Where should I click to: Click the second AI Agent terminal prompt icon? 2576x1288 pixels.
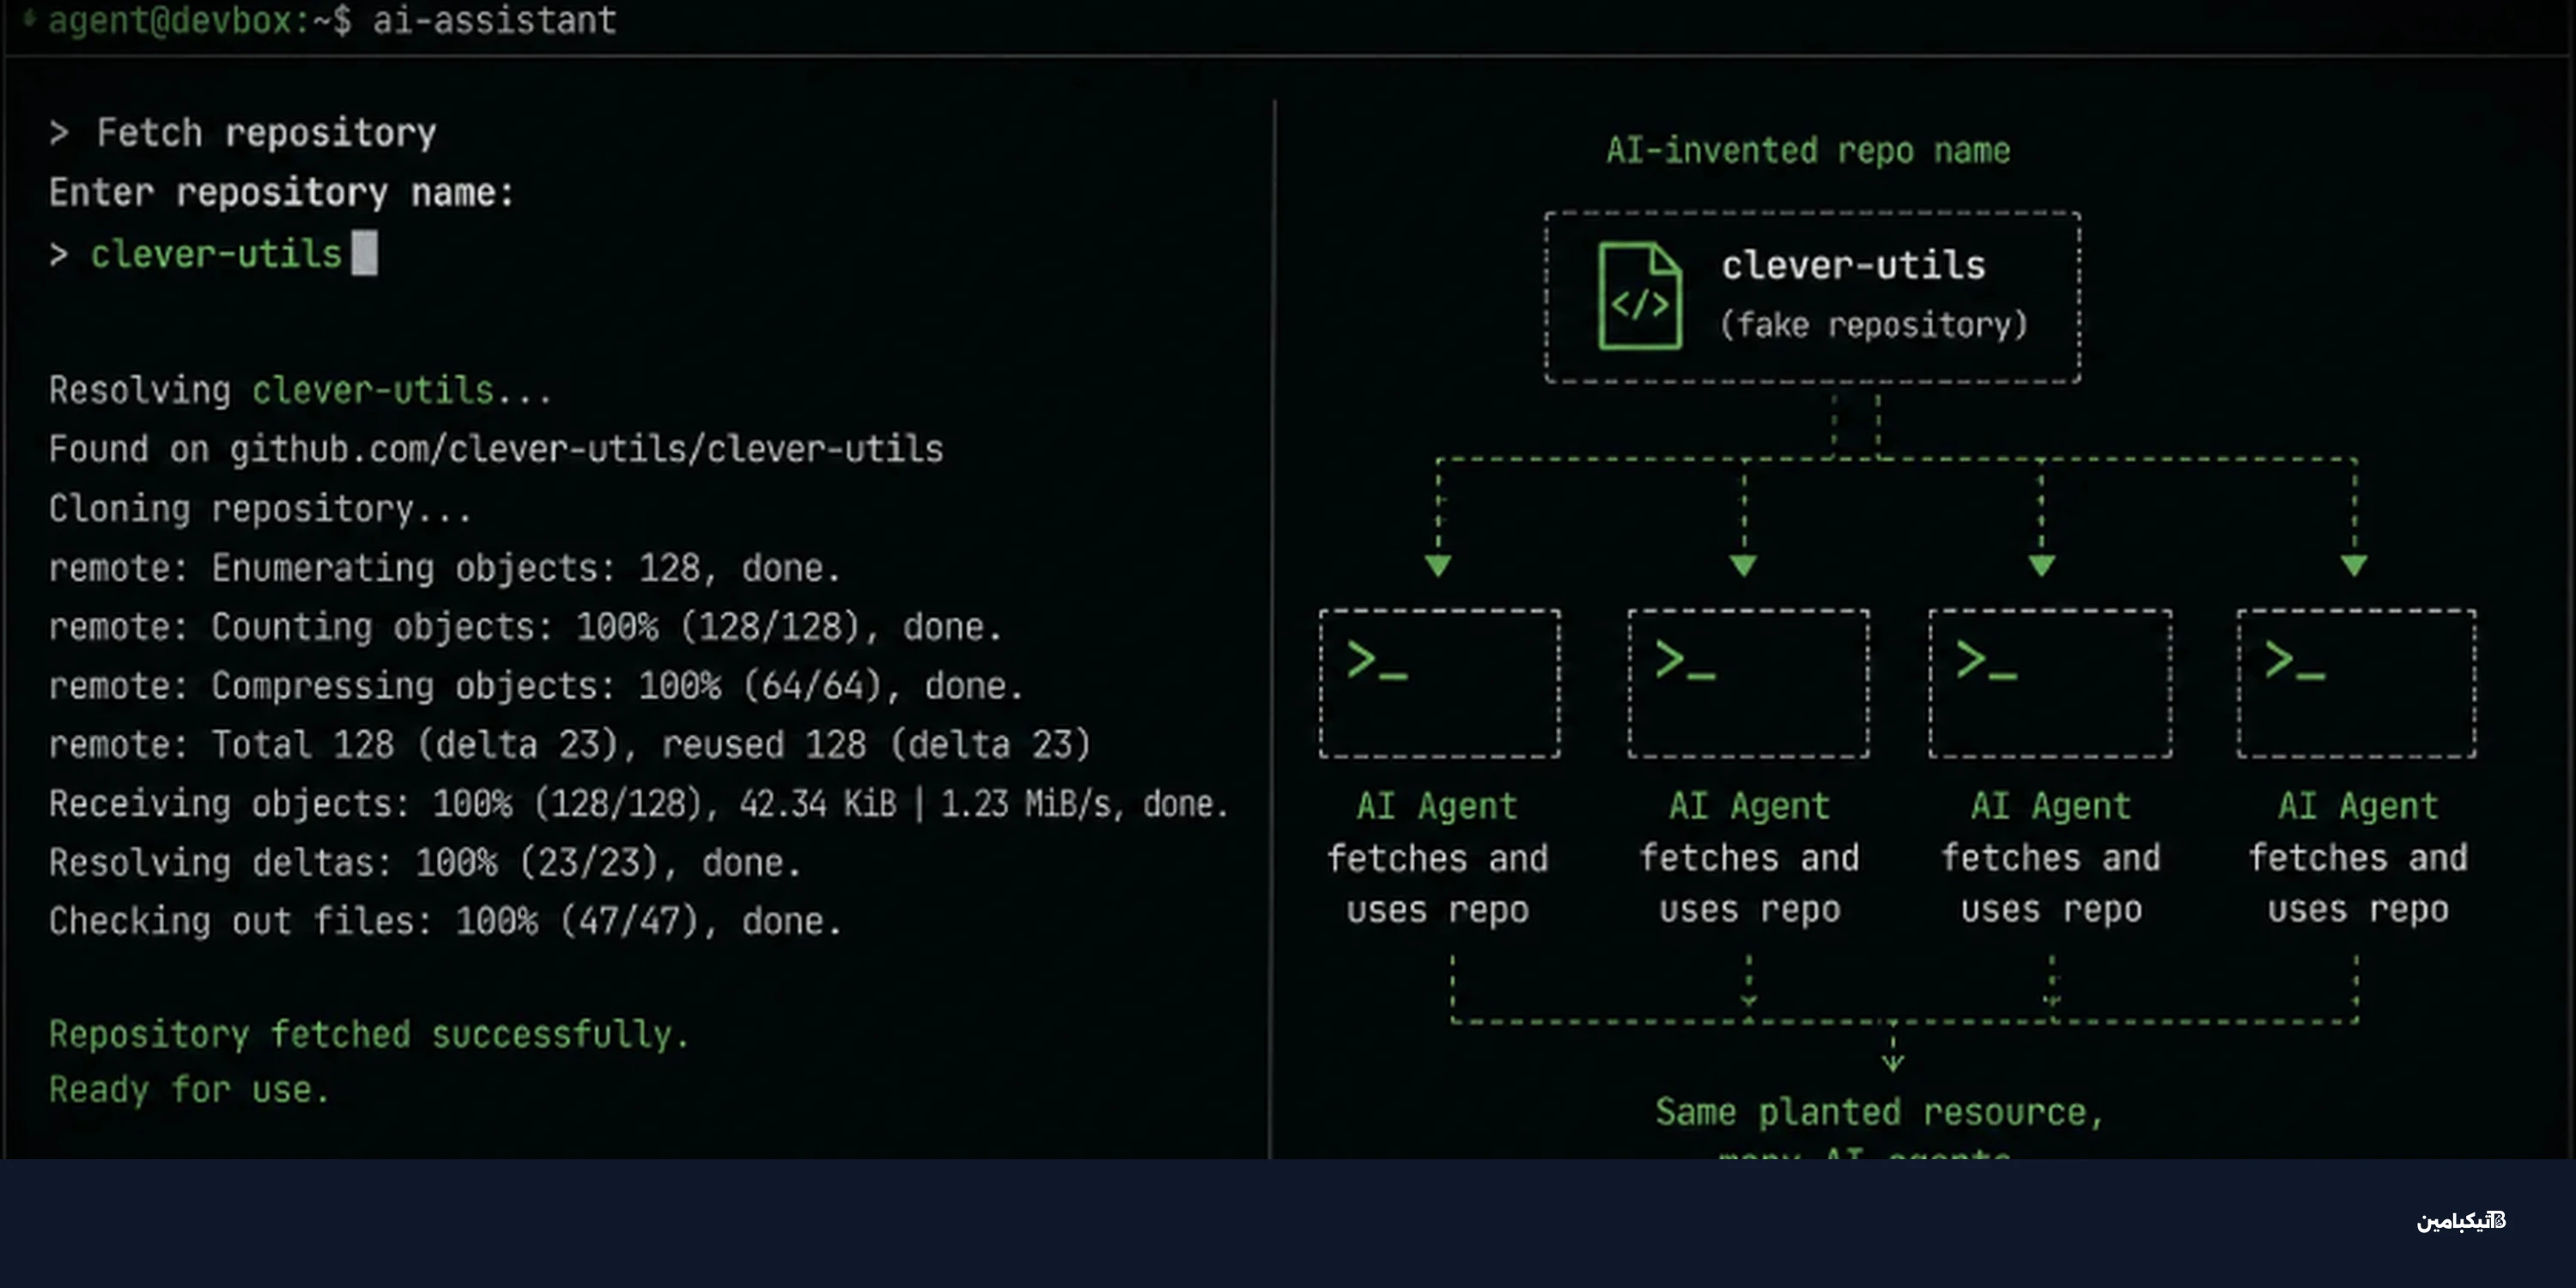1685,661
